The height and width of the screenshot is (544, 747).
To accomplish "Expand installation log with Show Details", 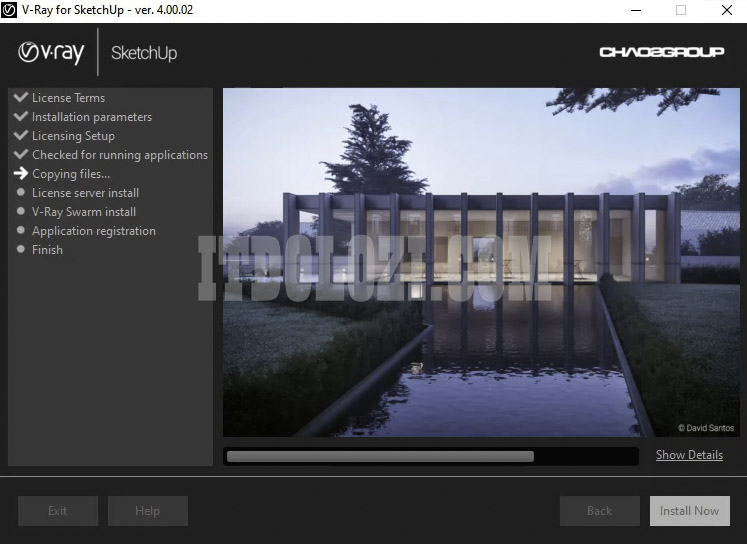I will (689, 455).
